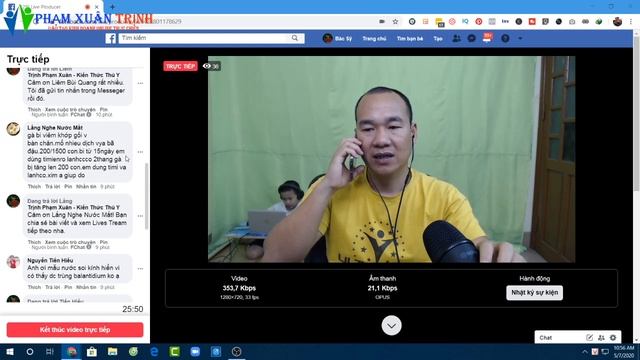Click Nhắn tin under Láng Nghe Nước Mắt comment

tap(86, 187)
